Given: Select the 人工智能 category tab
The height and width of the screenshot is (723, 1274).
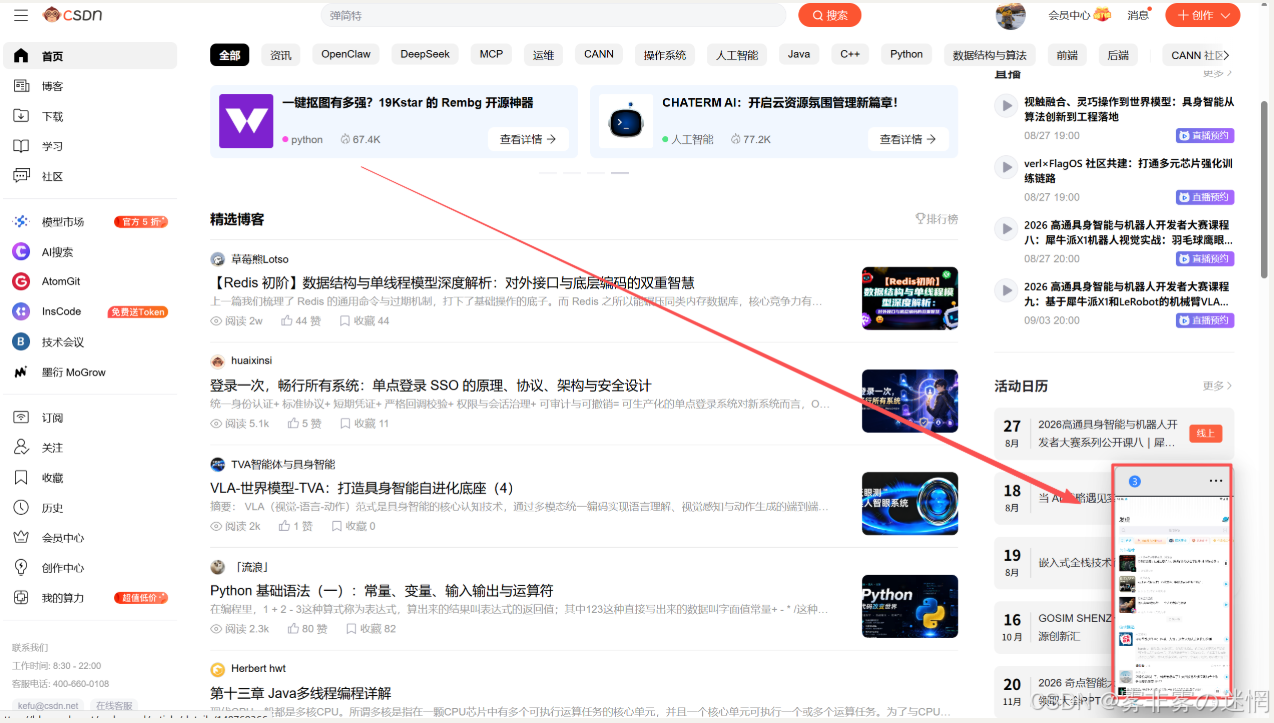Looking at the screenshot, I should [x=737, y=55].
